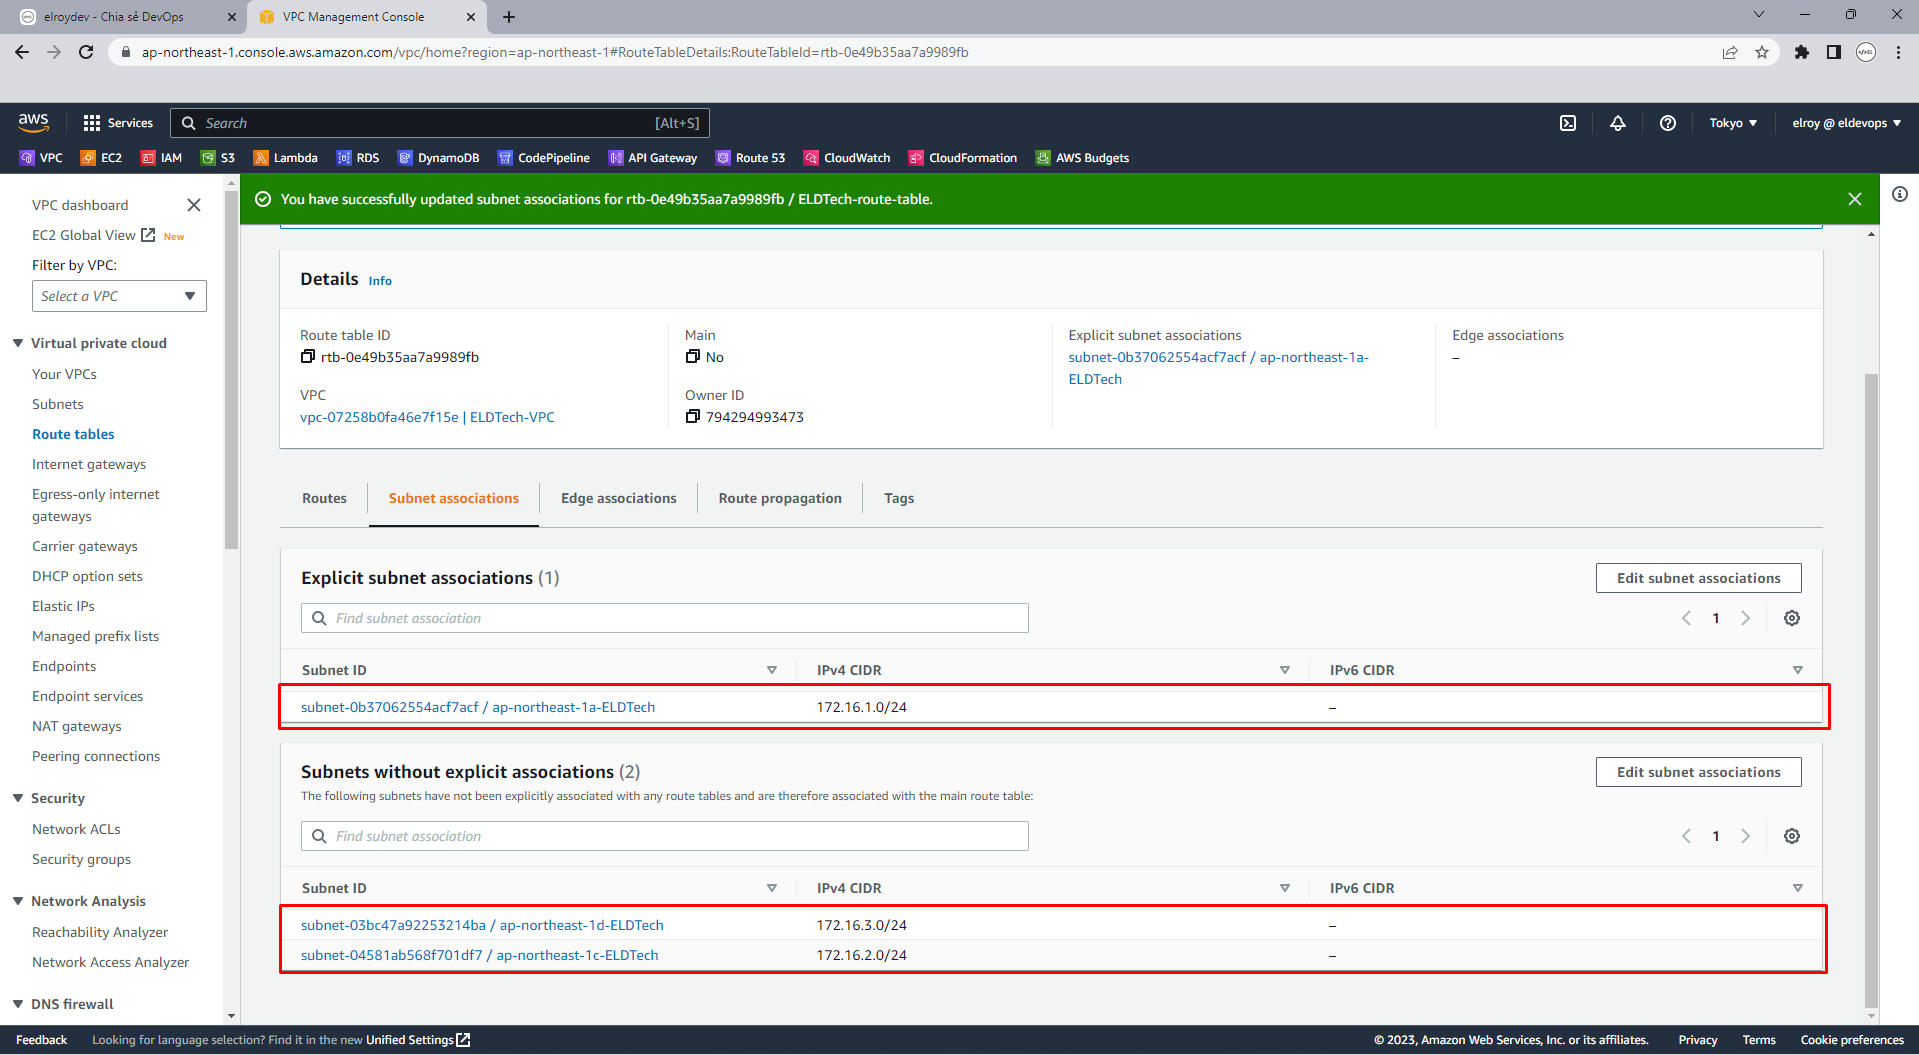The image size is (1919, 1055).
Task: Open the AWS home logo
Action: tap(33, 122)
